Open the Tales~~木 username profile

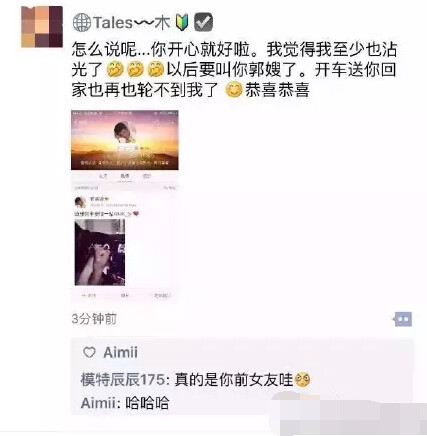pyautogui.click(x=132, y=23)
